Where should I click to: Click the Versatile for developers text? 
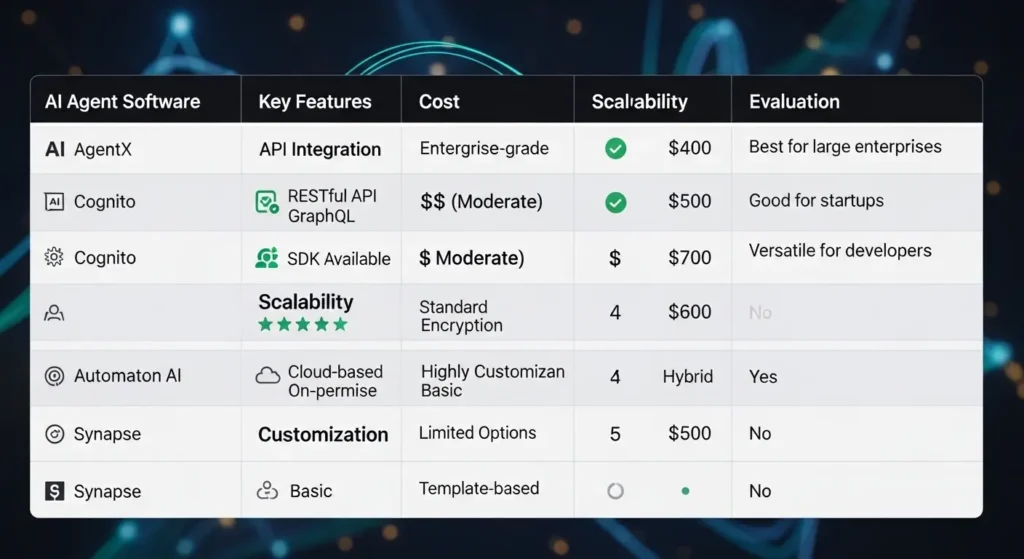pyautogui.click(x=840, y=251)
